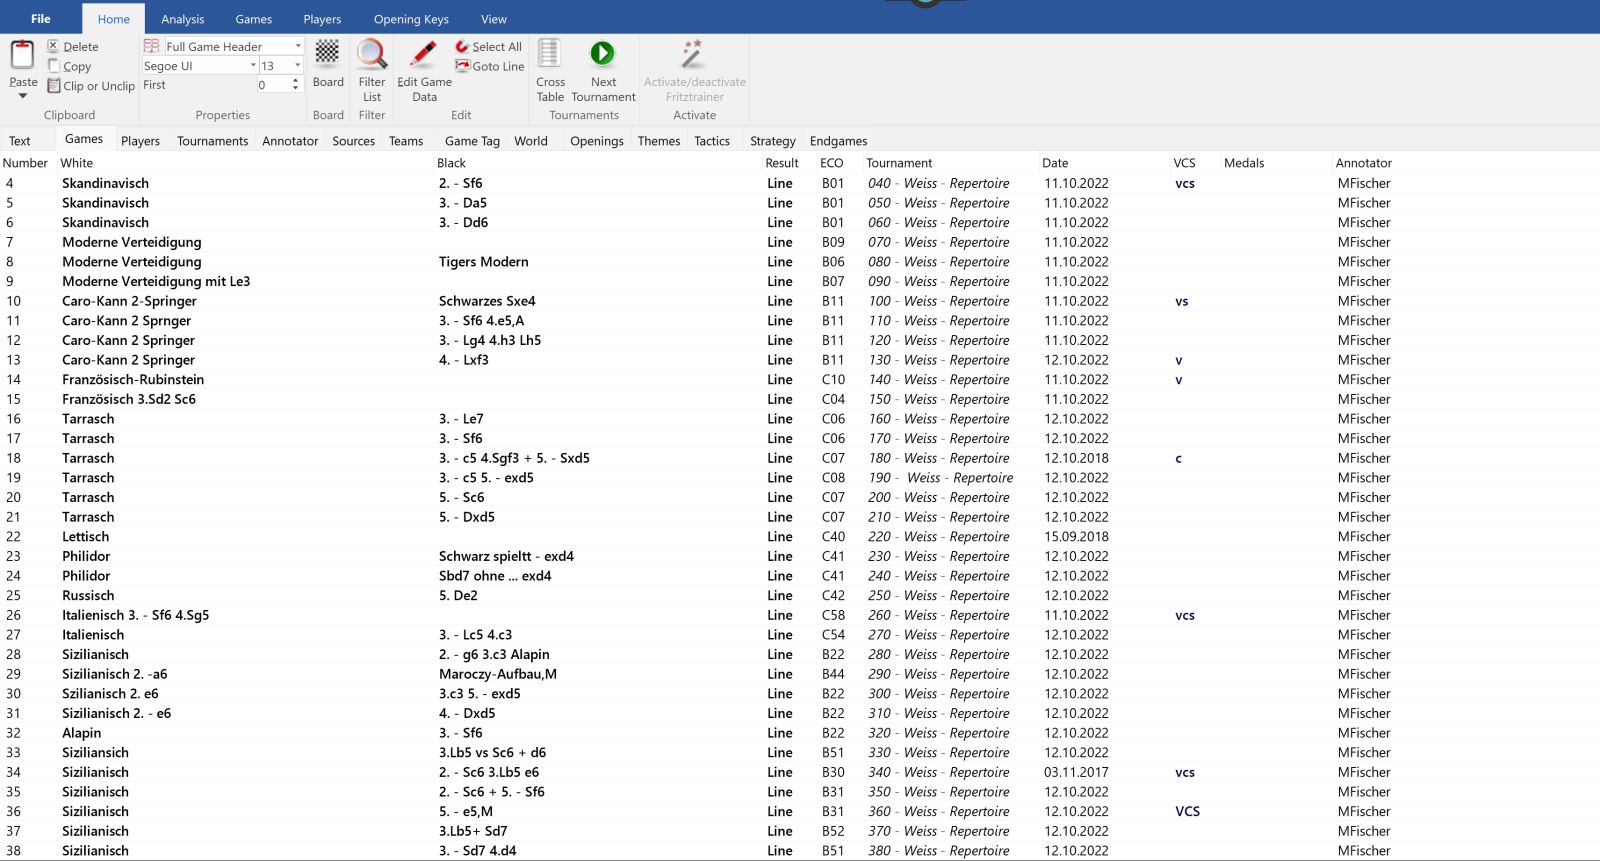Click the Cross Table icon
Screen dimensions: 1600x861
coord(550,54)
